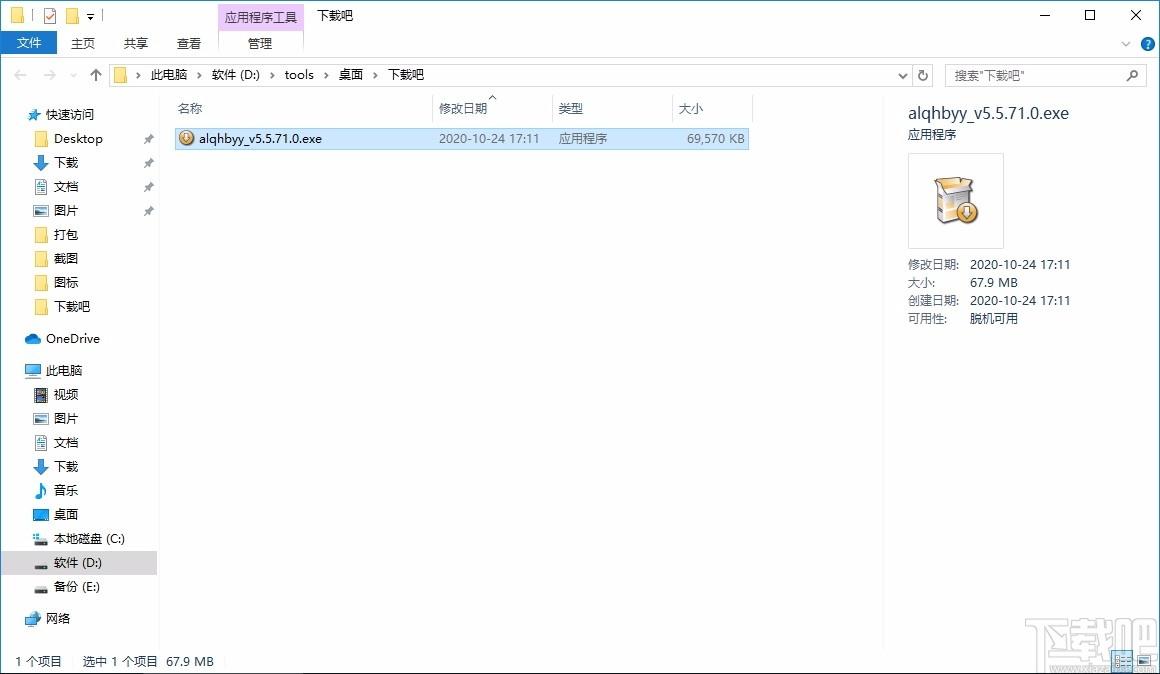1160x674 pixels.
Task: Click the folder icon in the address bar
Action: coord(121,75)
